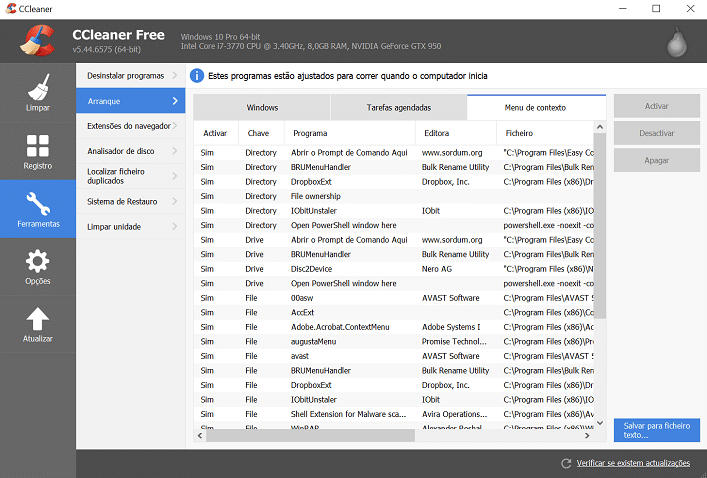
Task: Click horizontal scrollbar right arrow
Action: 587,435
